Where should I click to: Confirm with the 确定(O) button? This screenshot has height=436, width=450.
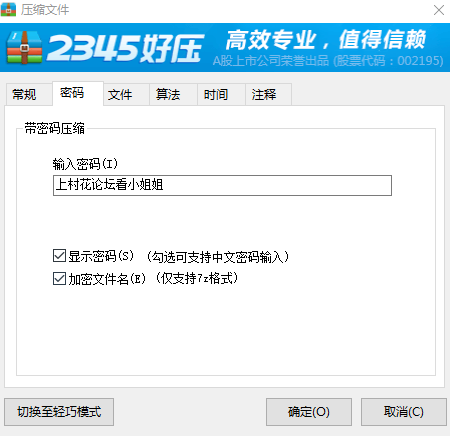pyautogui.click(x=309, y=412)
